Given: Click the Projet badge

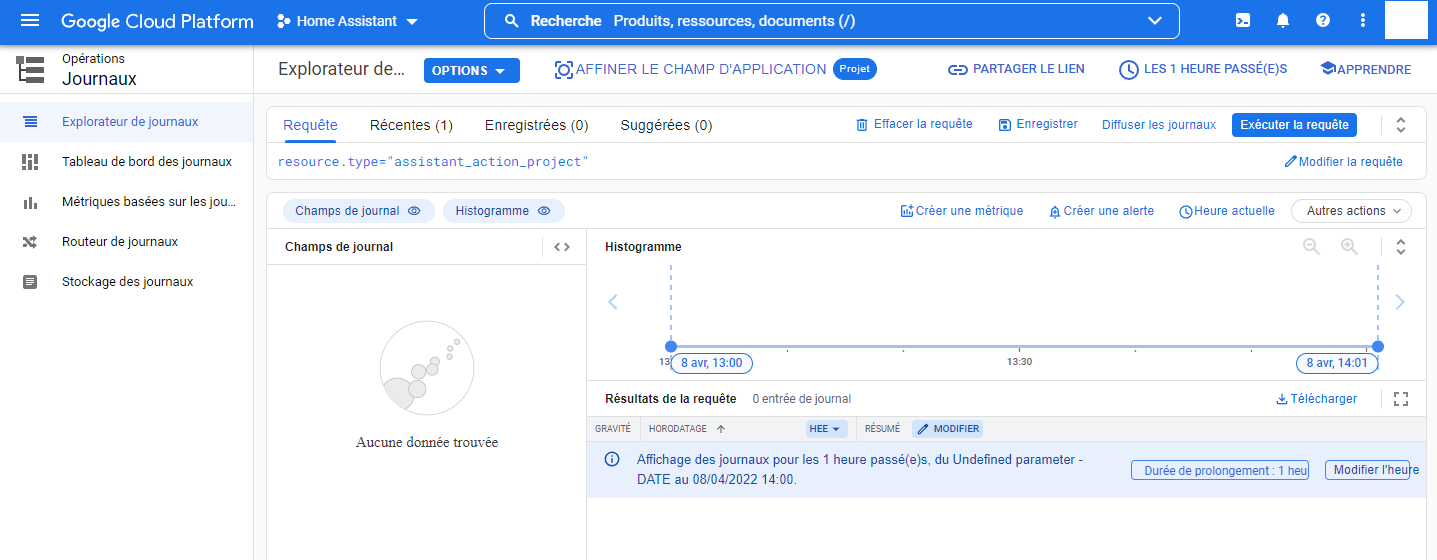Looking at the screenshot, I should (855, 69).
